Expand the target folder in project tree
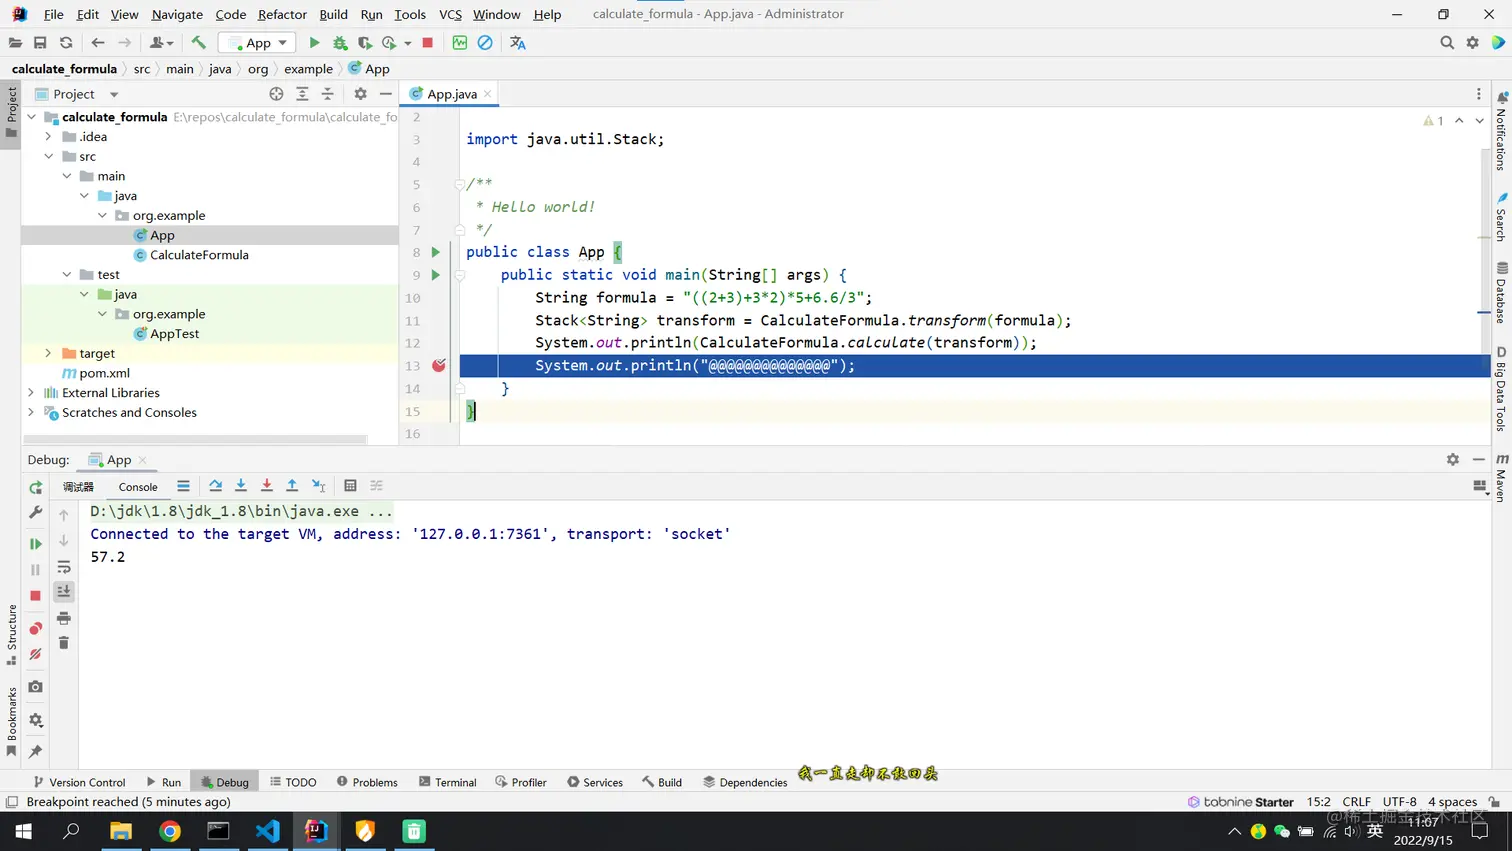Image resolution: width=1512 pixels, height=851 pixels. (48, 353)
